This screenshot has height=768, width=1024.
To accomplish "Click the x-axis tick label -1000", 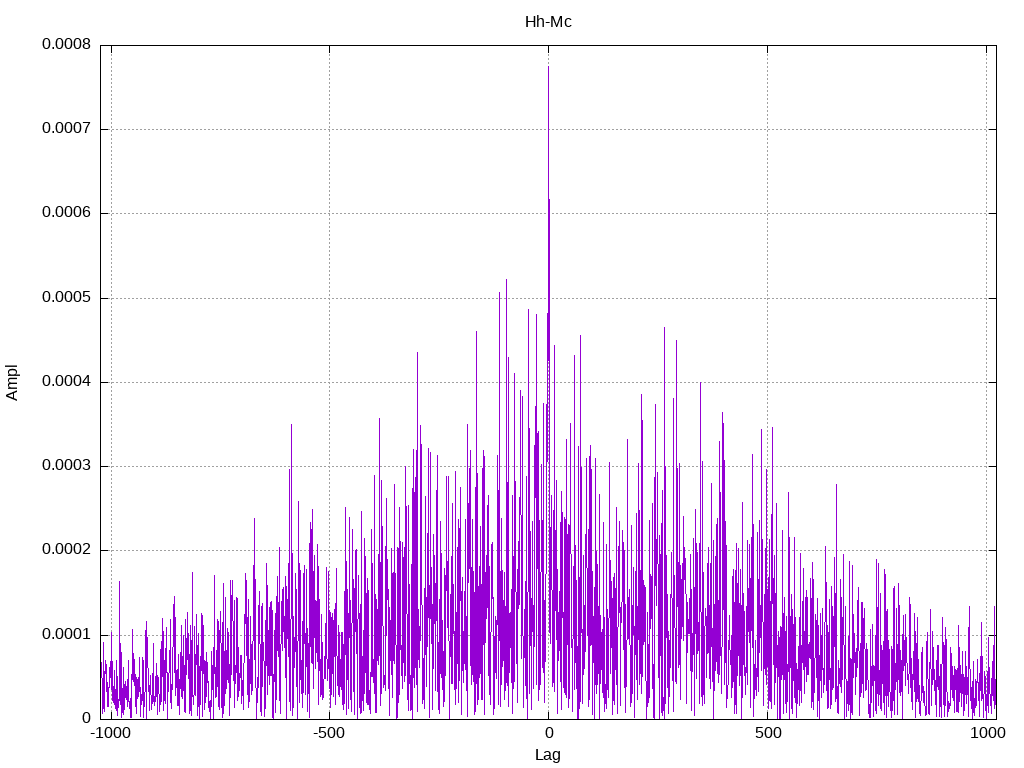I will pyautogui.click(x=110, y=733).
